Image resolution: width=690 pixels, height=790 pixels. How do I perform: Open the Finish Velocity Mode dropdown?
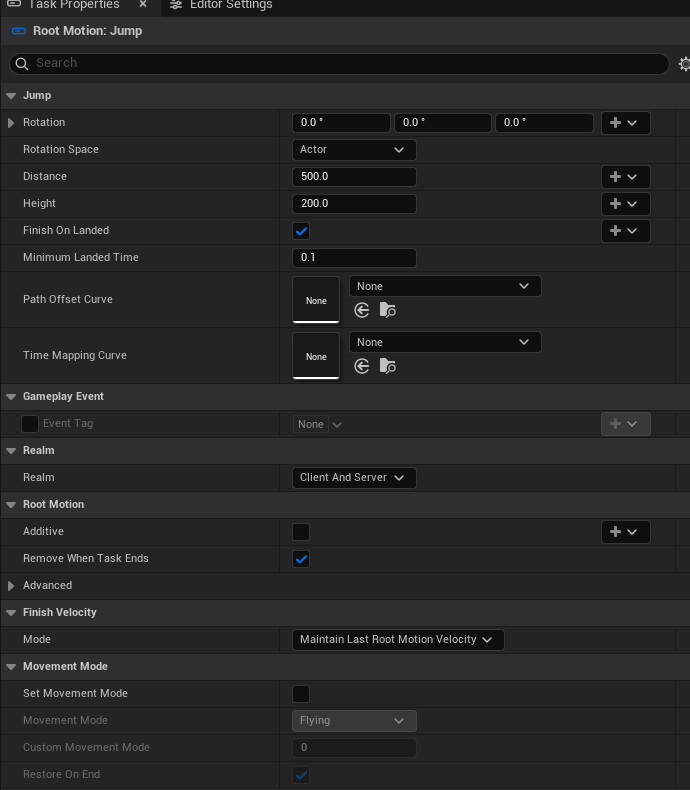[398, 640]
